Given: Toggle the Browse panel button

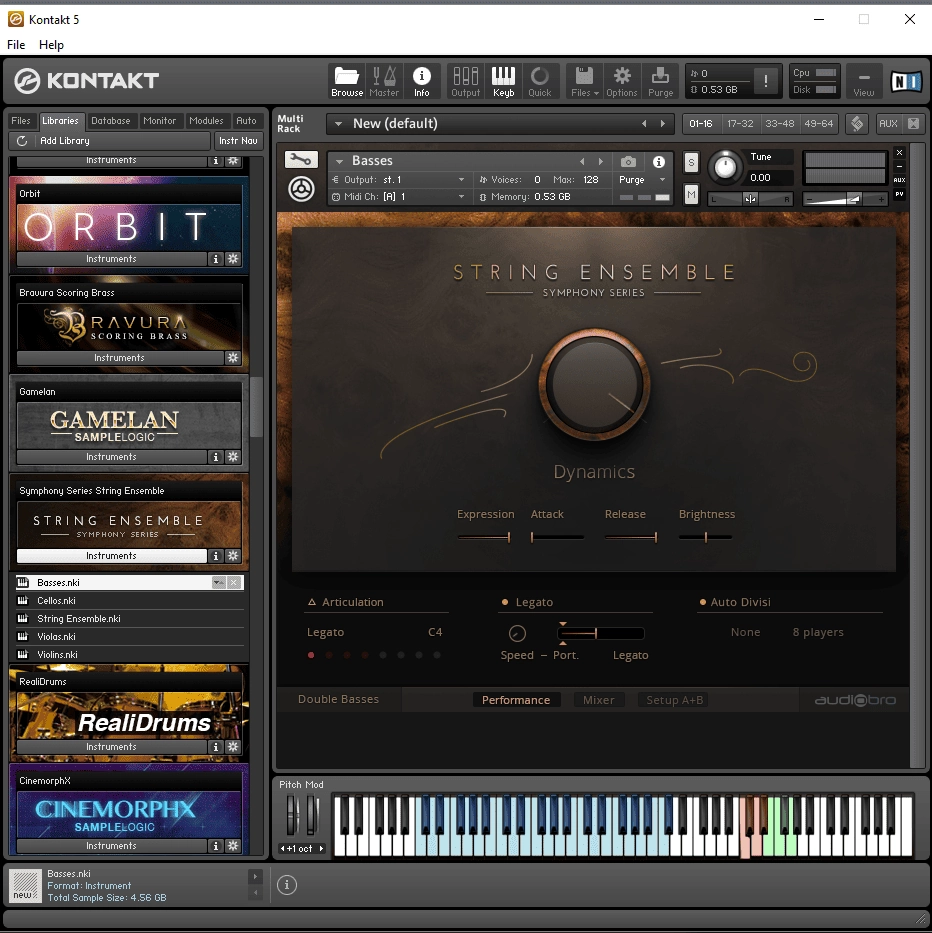Looking at the screenshot, I should [x=347, y=81].
